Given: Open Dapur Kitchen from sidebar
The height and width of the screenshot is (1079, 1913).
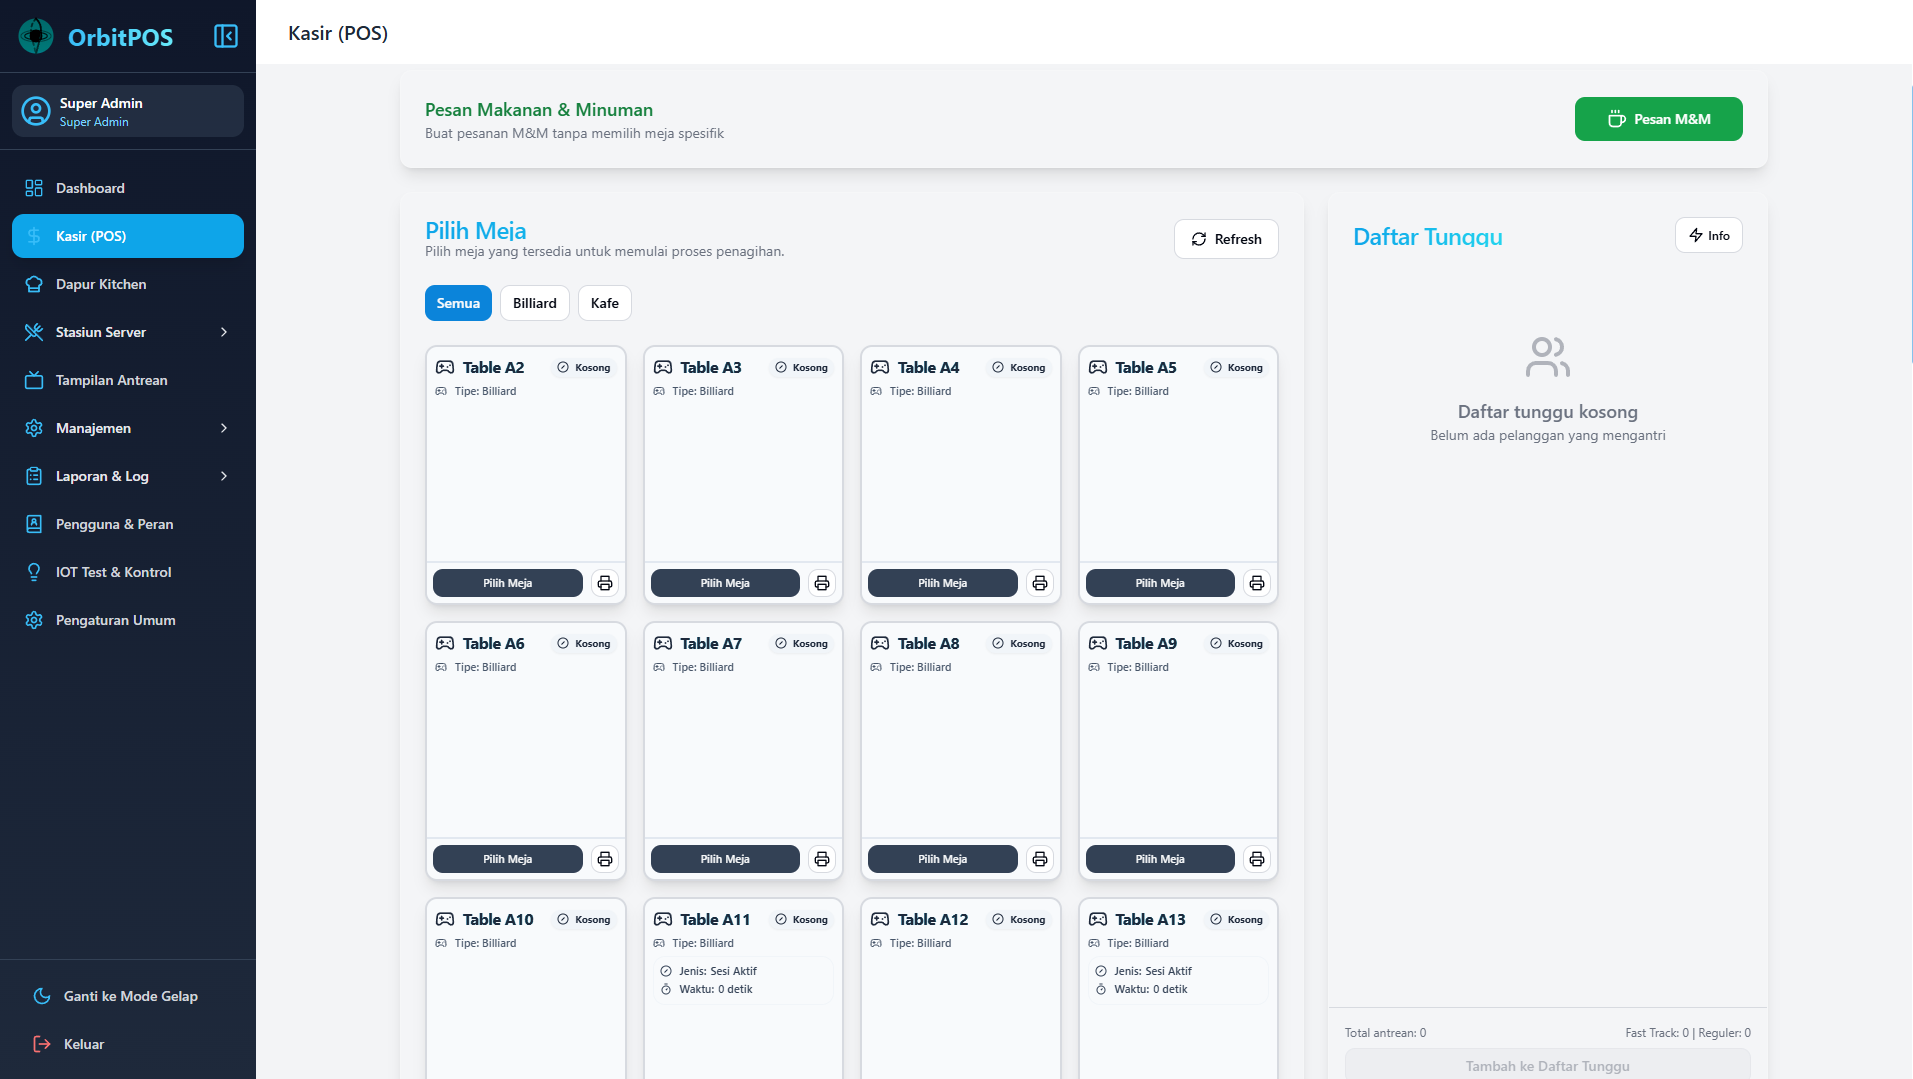Looking at the screenshot, I should point(101,284).
